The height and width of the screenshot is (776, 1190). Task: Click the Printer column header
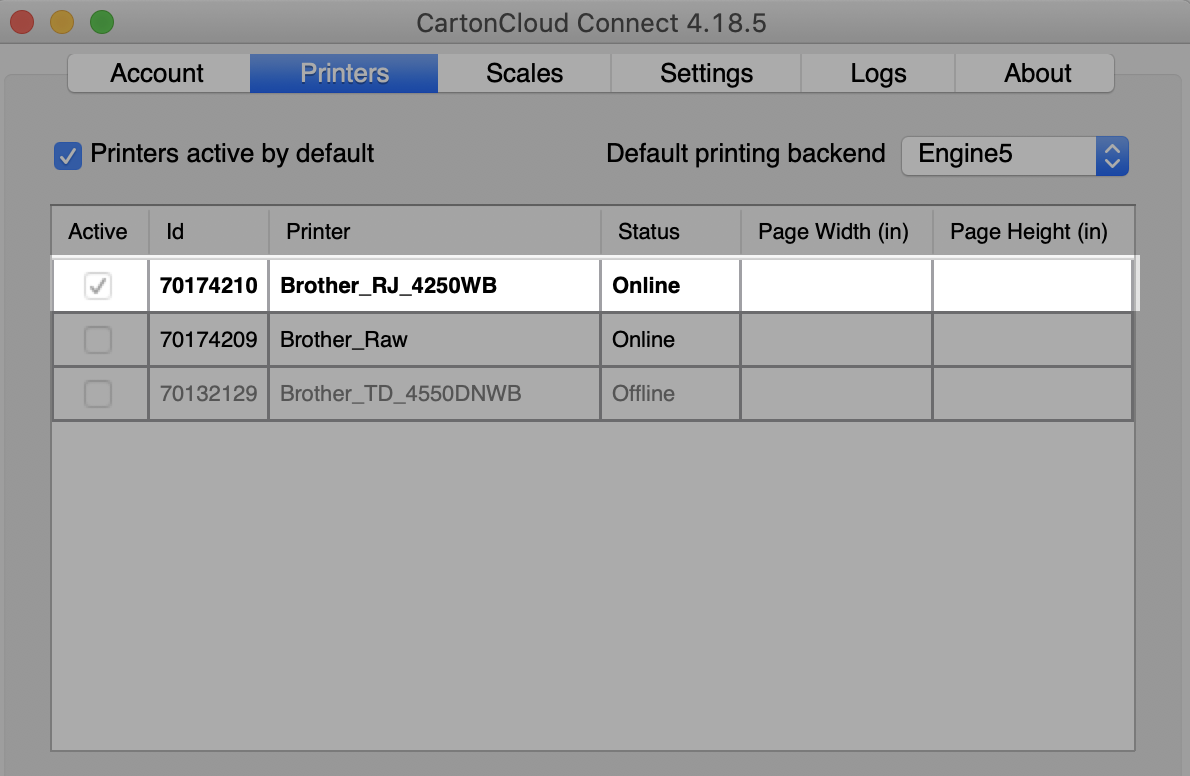318,231
